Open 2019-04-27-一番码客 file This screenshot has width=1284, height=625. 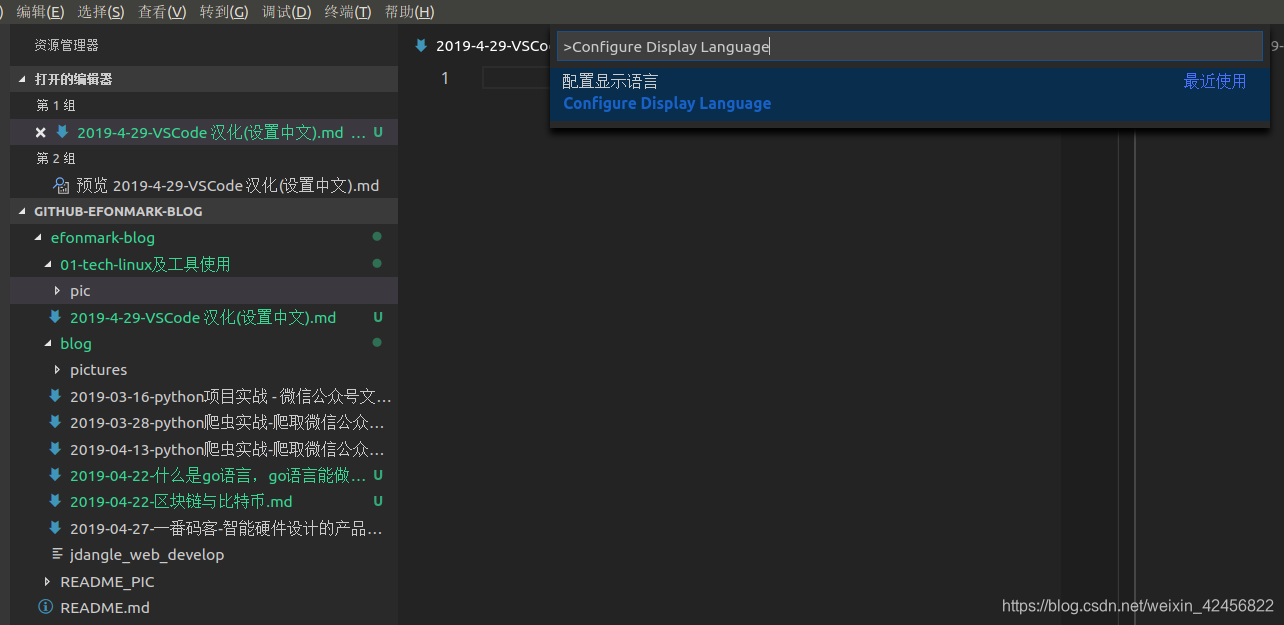(226, 528)
